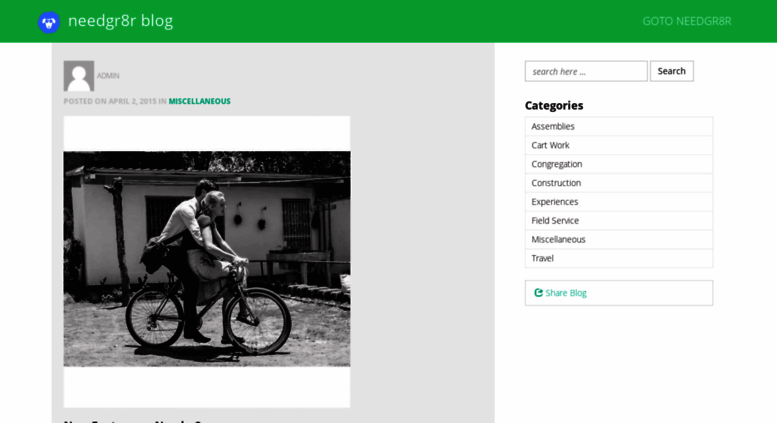Viewport: 777px width, 423px height.
Task: Click the Categories heading
Action: [554, 106]
